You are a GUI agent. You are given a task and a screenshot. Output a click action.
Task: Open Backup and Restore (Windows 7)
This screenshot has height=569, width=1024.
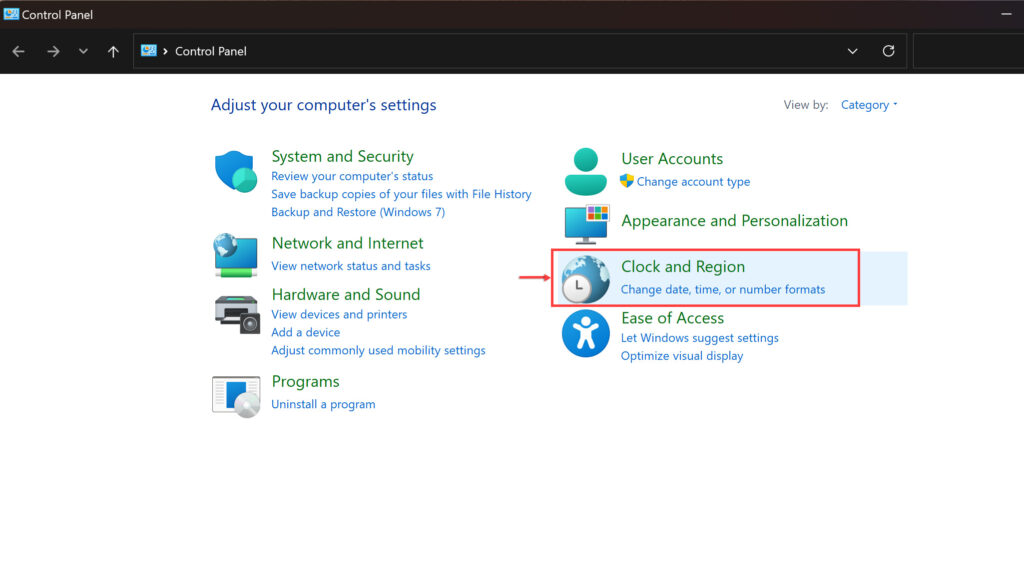[358, 212]
